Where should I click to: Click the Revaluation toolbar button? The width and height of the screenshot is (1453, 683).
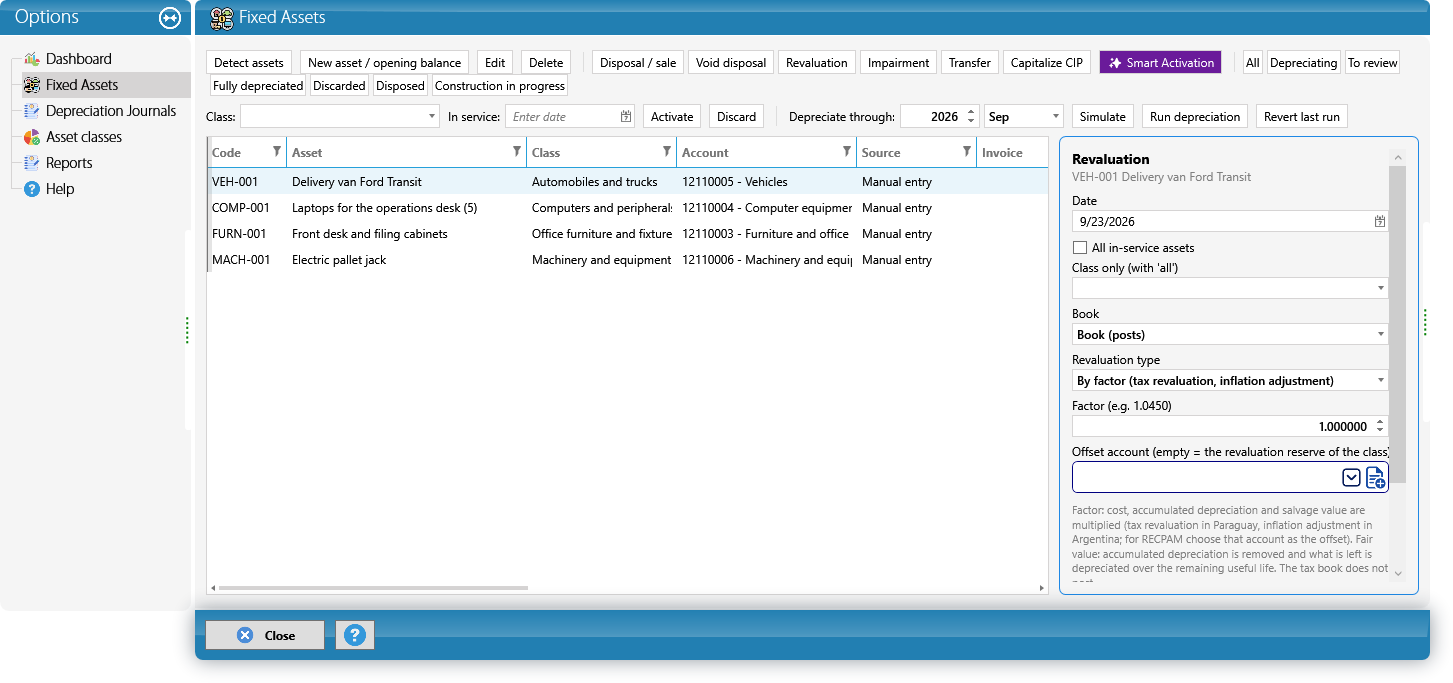pyautogui.click(x=817, y=62)
